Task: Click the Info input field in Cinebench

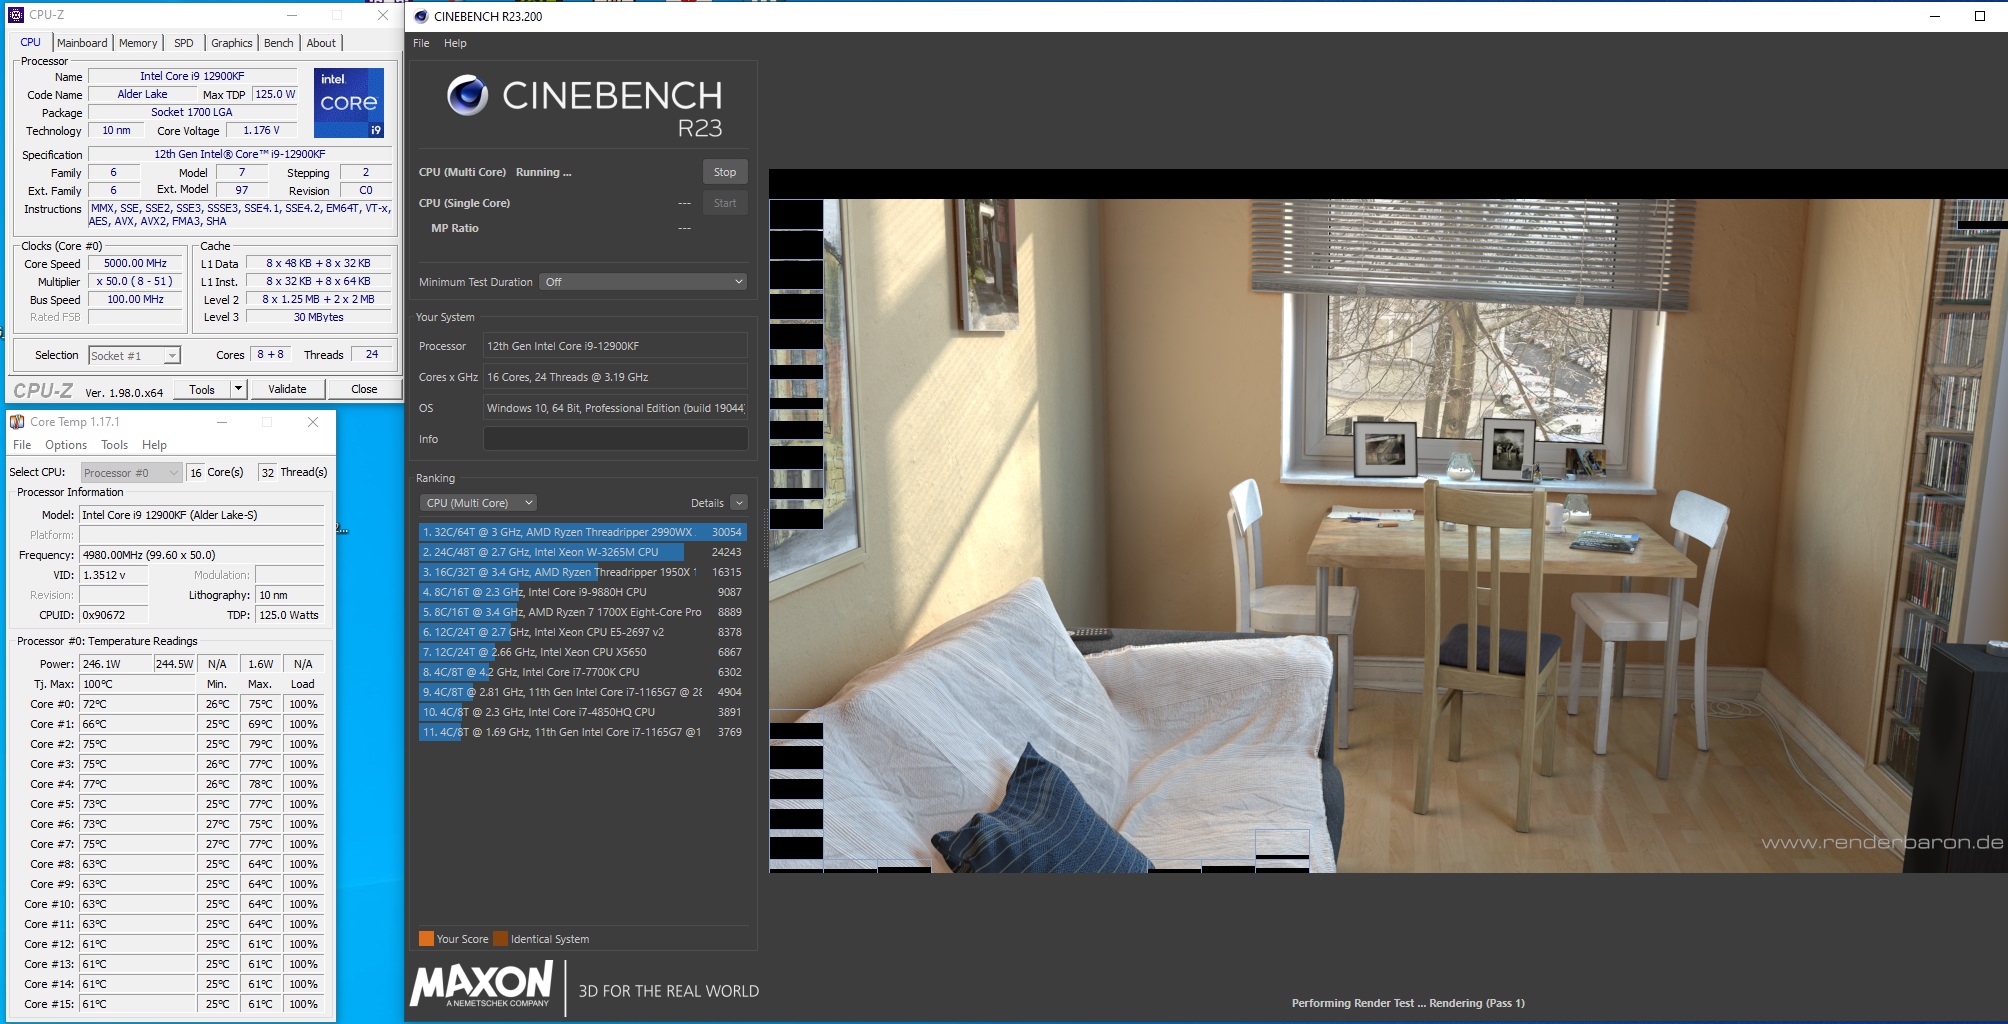Action: coord(615,439)
